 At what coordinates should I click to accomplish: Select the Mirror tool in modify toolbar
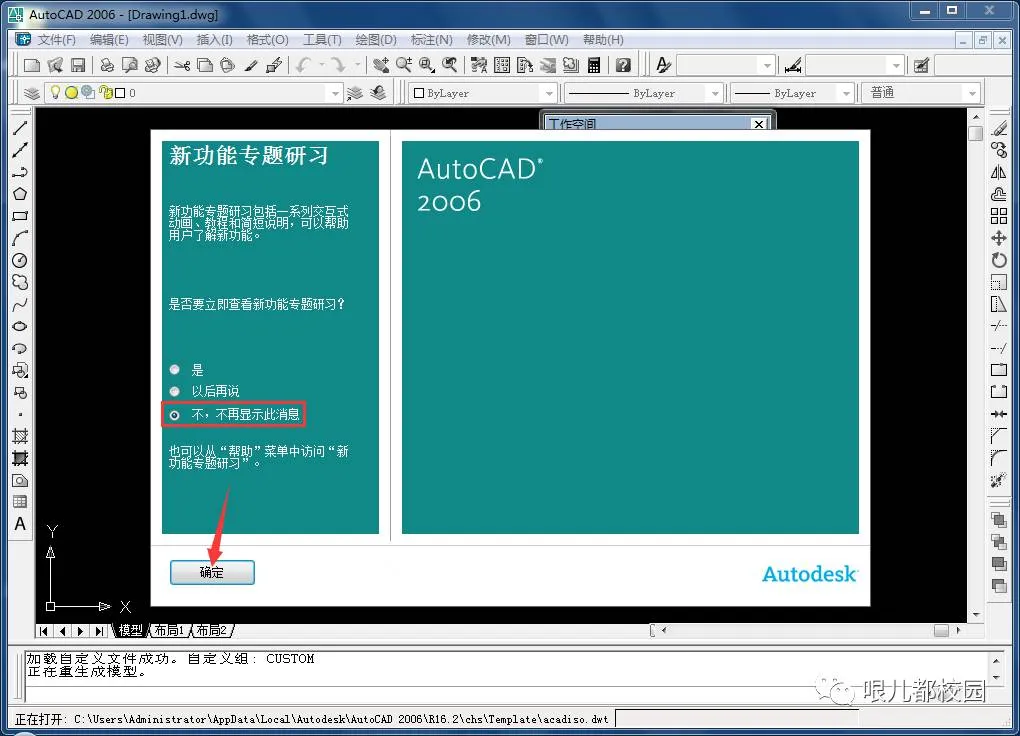pos(999,172)
